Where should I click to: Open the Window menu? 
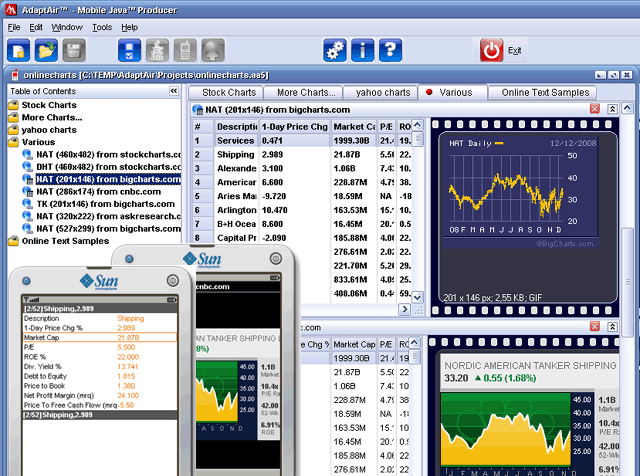point(67,27)
